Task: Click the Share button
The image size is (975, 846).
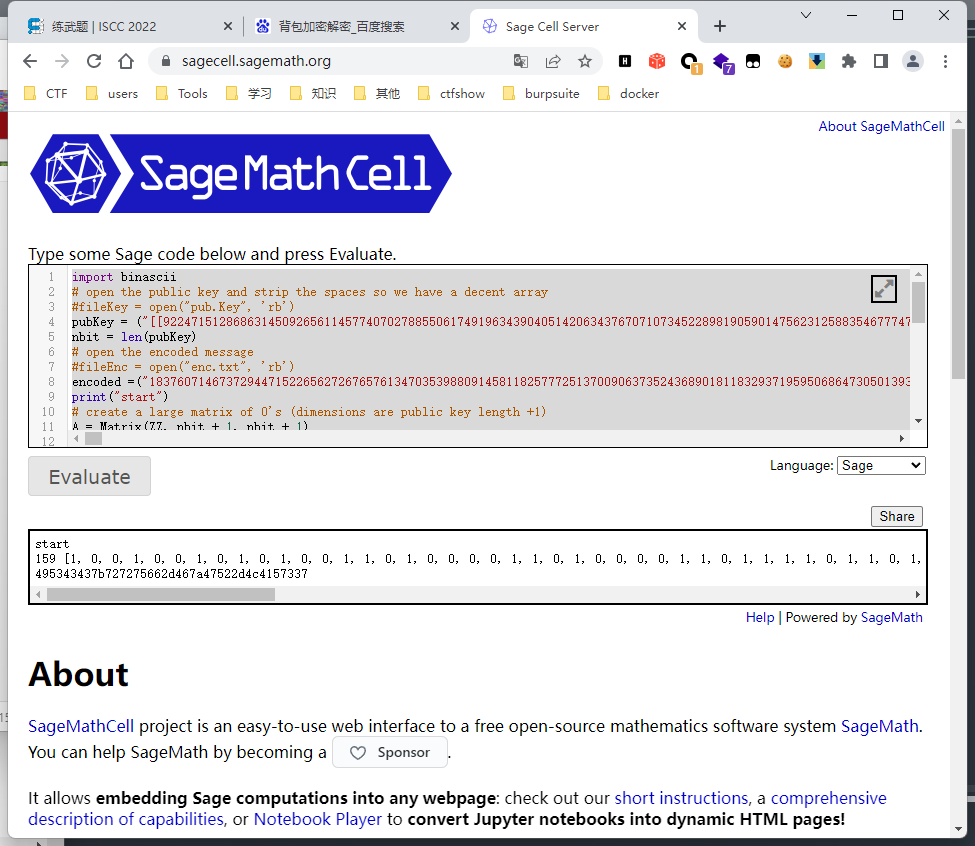Action: (897, 517)
